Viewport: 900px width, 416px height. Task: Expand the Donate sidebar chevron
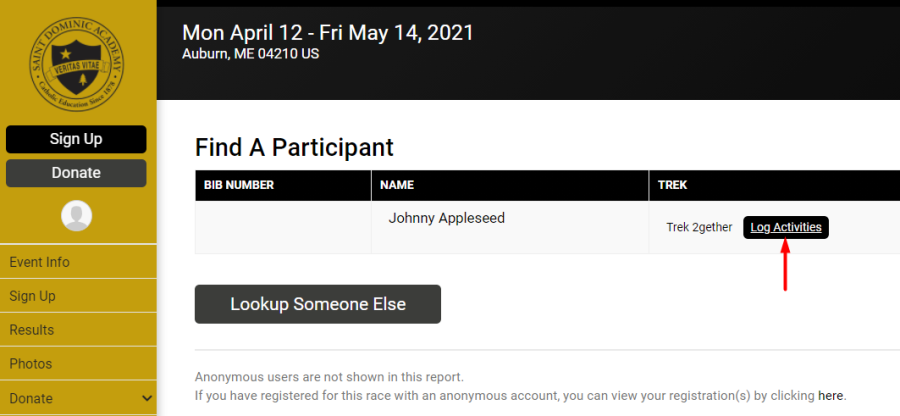pyautogui.click(x=147, y=398)
